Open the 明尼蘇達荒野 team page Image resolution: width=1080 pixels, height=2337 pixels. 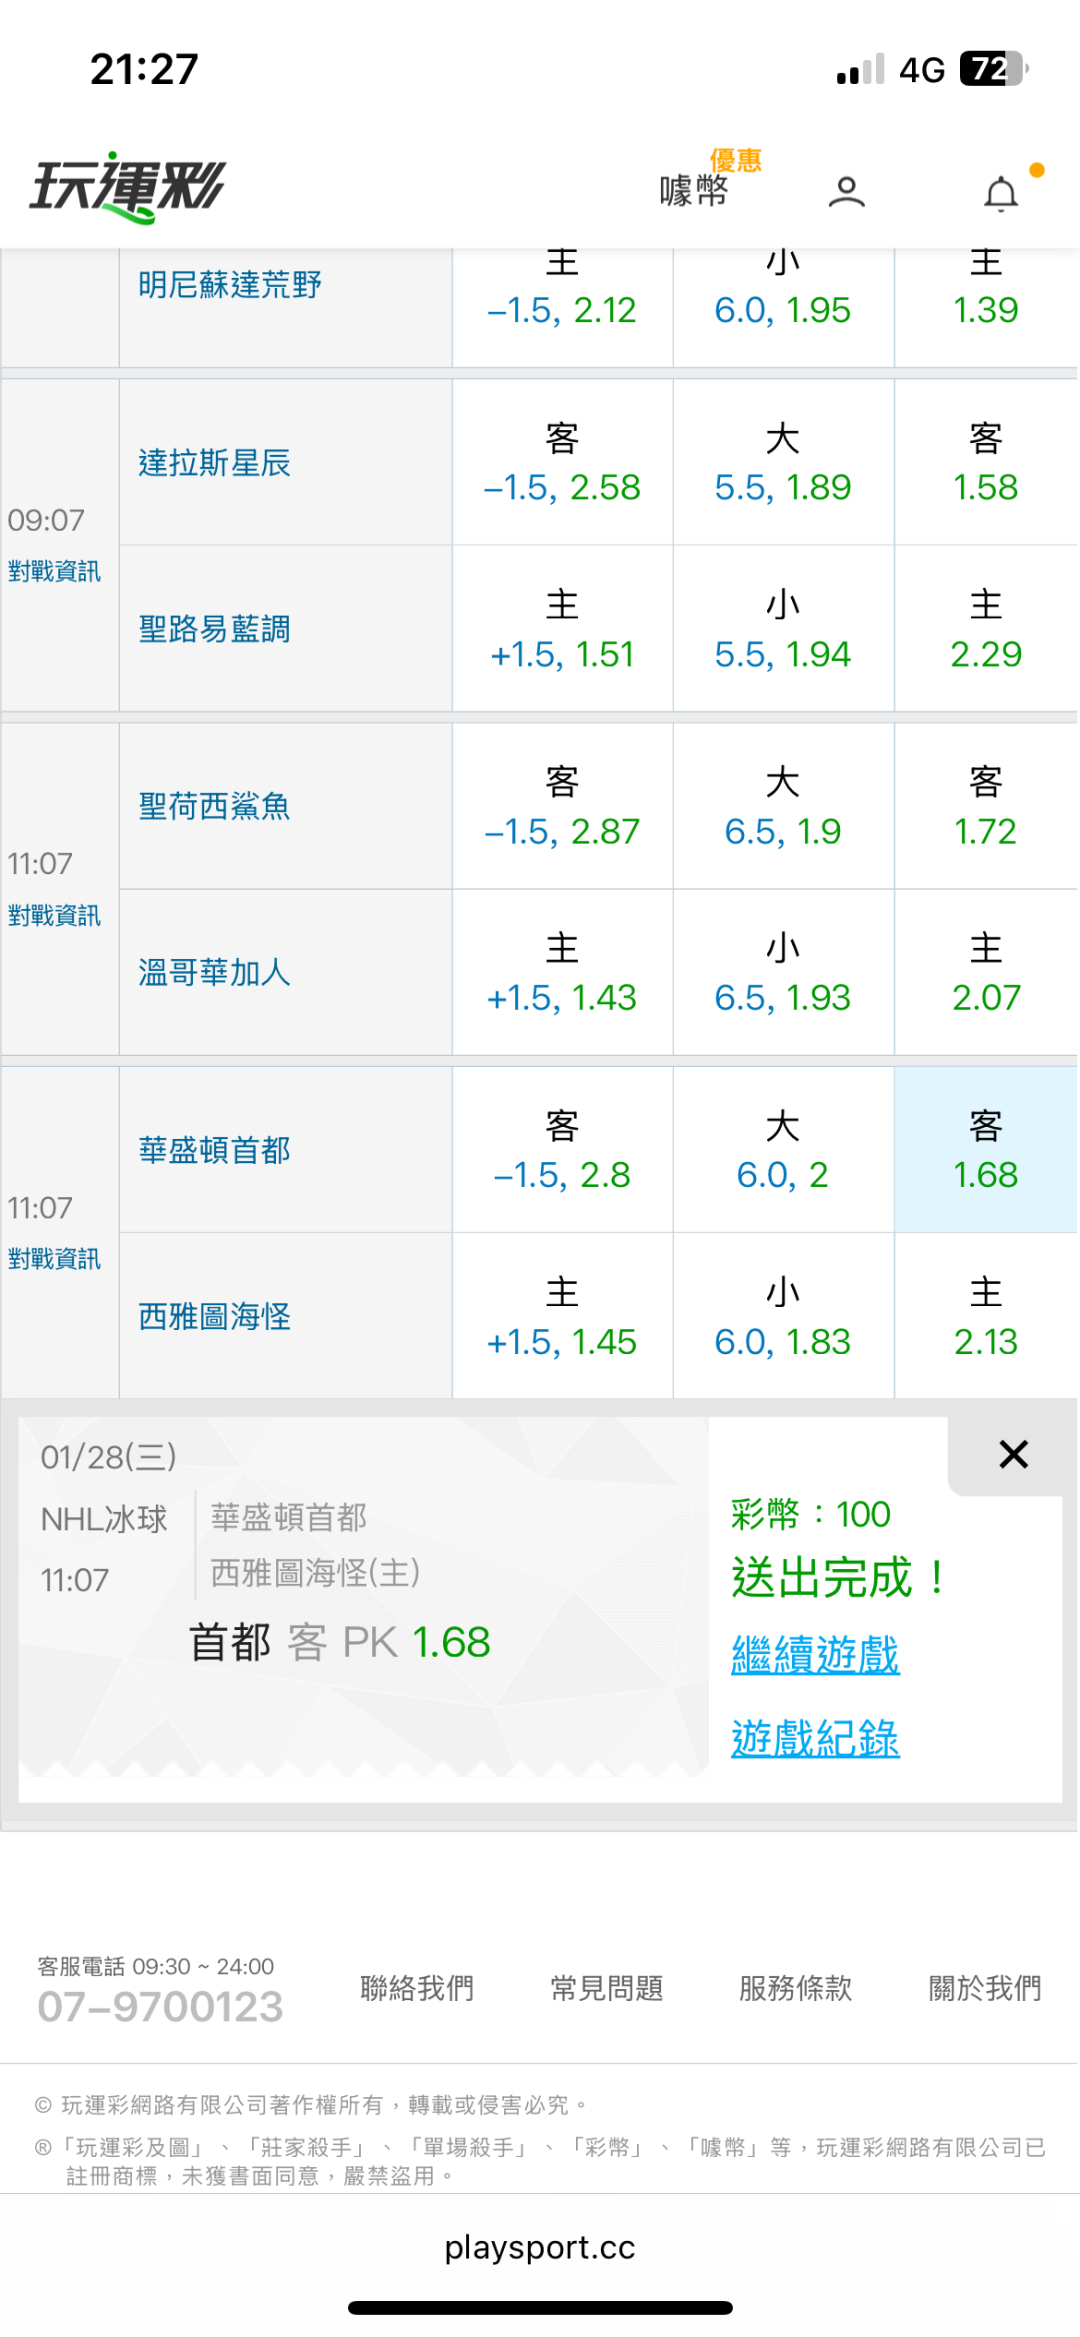(x=230, y=285)
